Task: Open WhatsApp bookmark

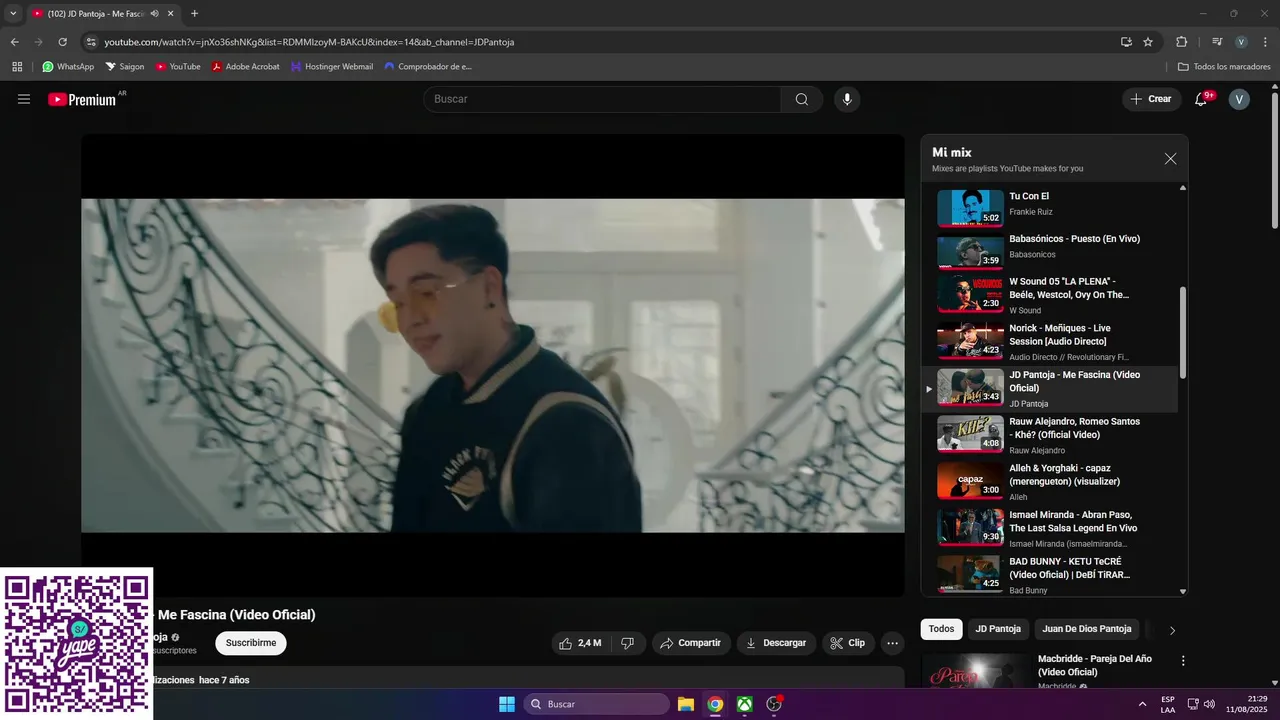Action: click(68, 67)
